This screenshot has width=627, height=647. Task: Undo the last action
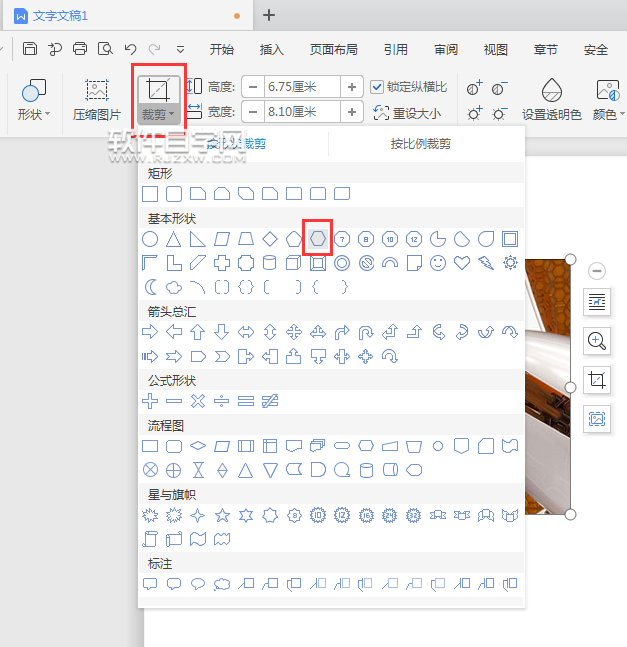click(x=130, y=49)
